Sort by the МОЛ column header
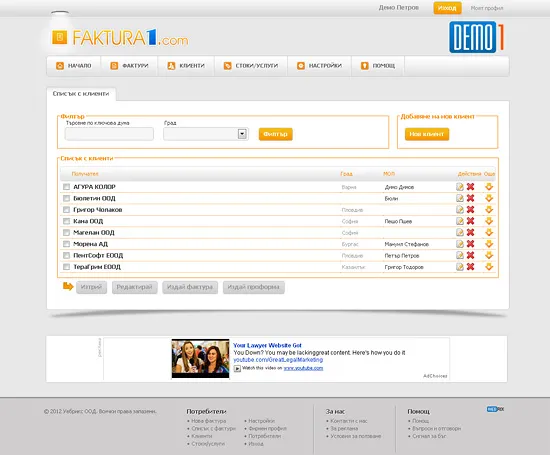550x455 pixels. click(389, 174)
